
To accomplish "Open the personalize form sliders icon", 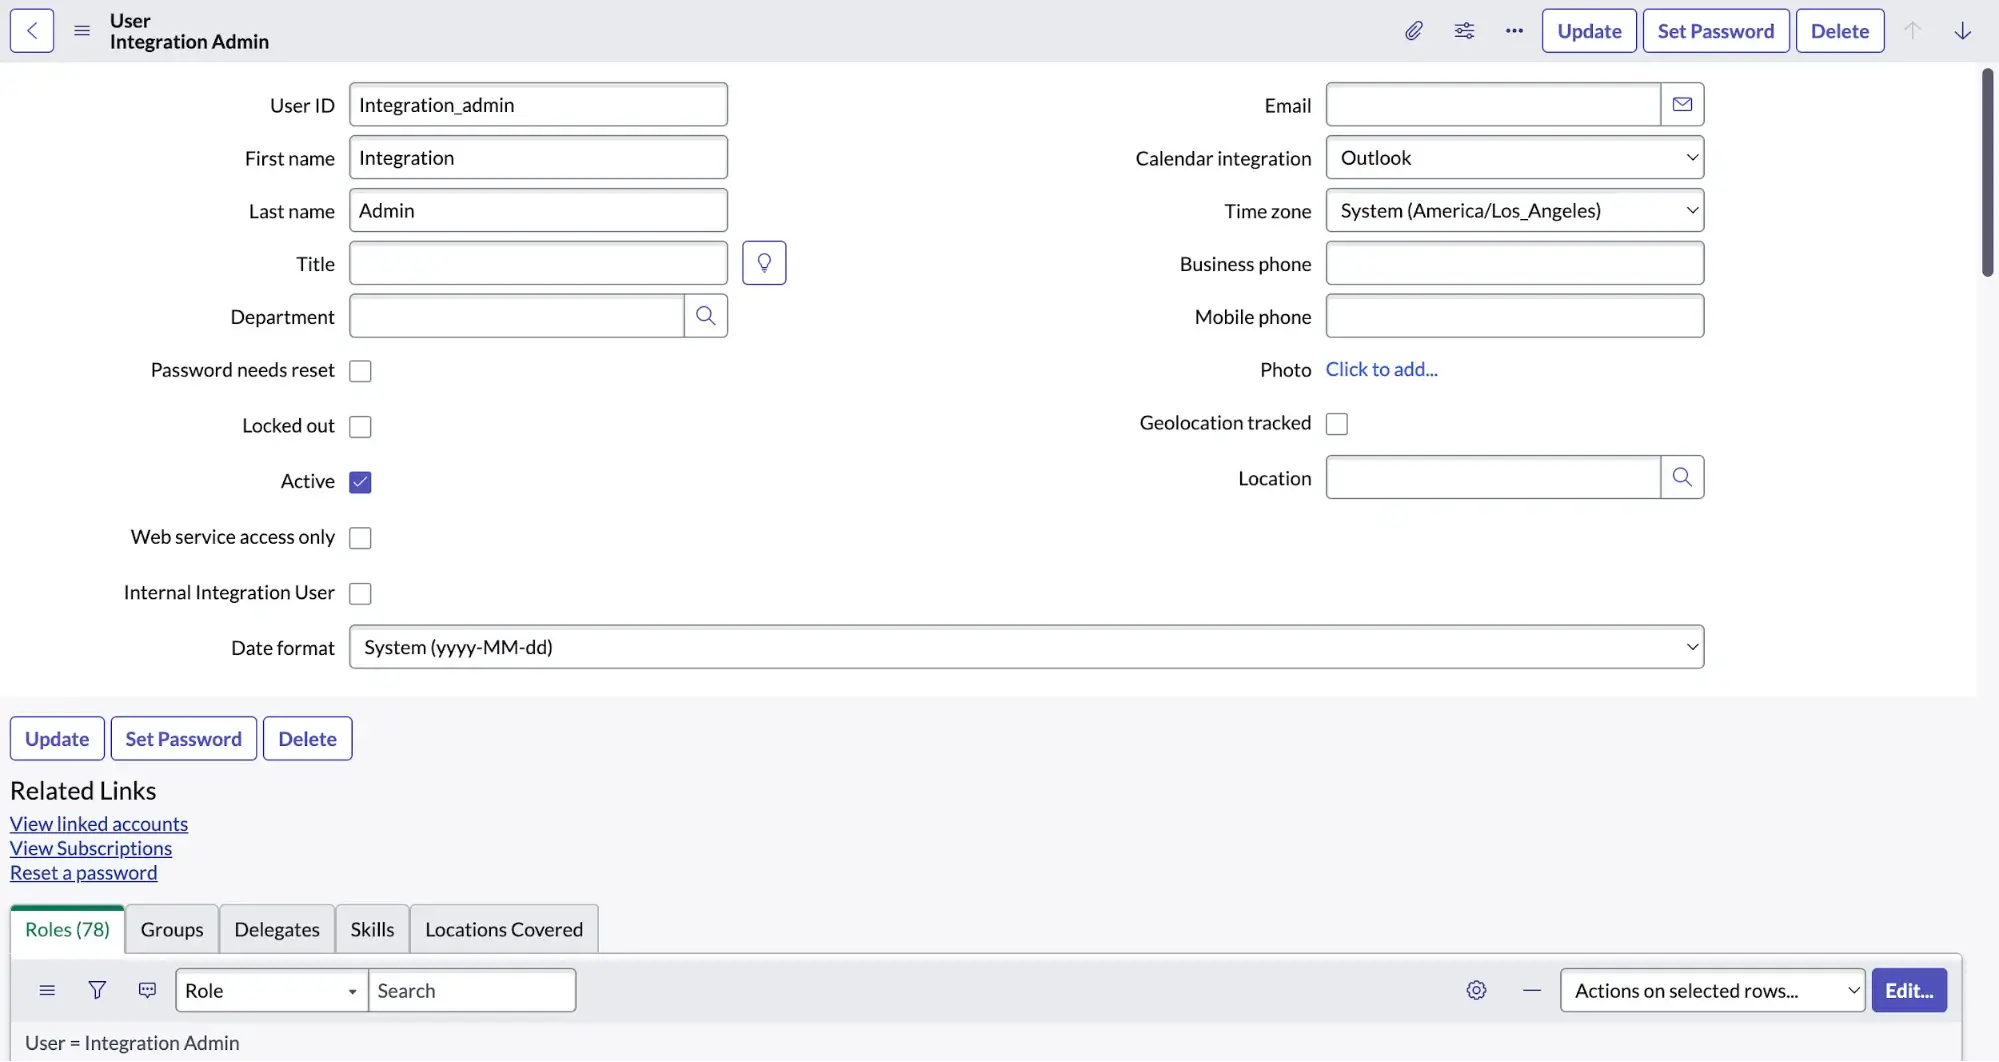I will (1464, 31).
